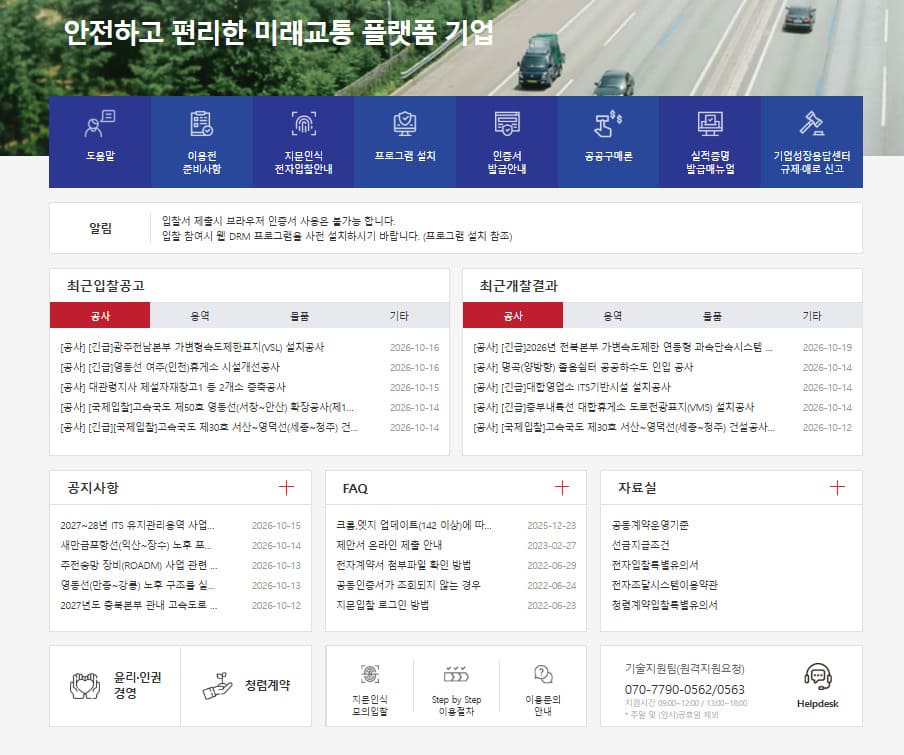Open the 인증서 발급안내 icon
Image resolution: width=904 pixels, height=755 pixels.
tap(507, 123)
